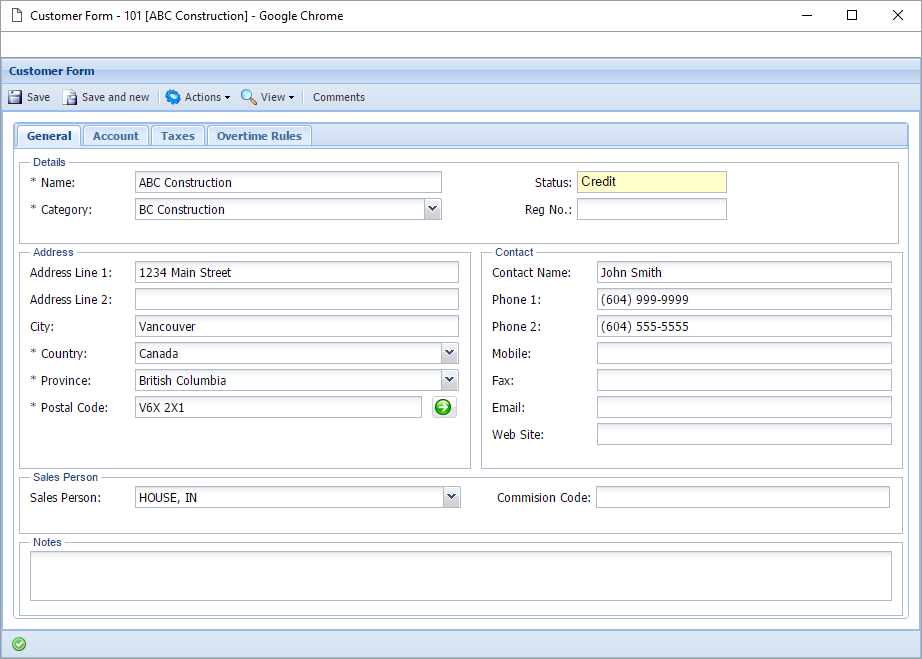Expand the Country dropdown
922x659 pixels.
[x=450, y=353]
